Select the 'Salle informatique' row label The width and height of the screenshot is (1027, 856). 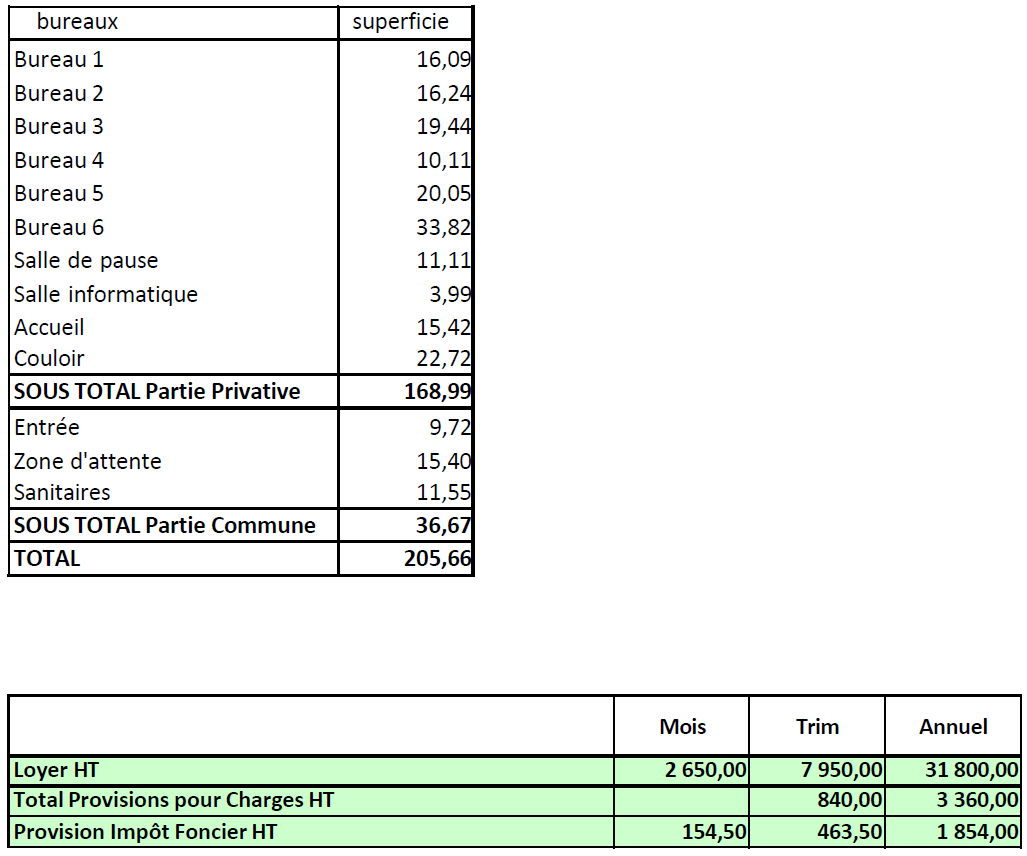coord(106,295)
